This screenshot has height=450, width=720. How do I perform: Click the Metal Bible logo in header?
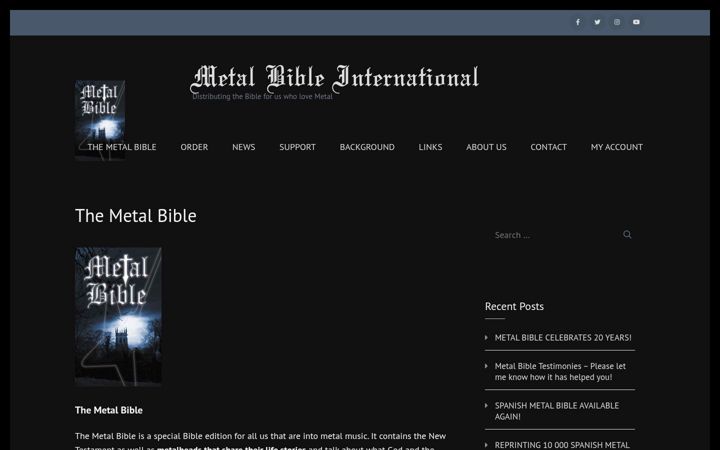(x=100, y=120)
